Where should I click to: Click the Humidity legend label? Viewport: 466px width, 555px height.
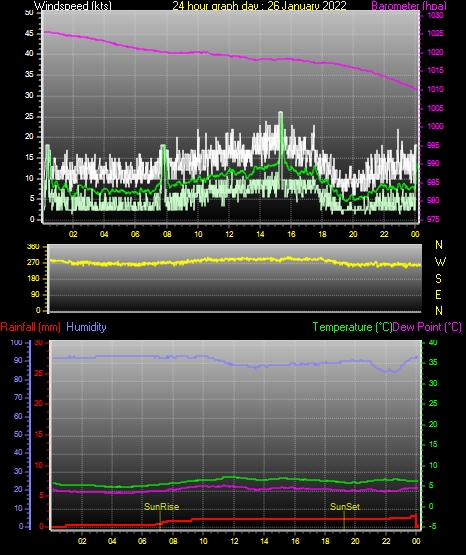click(86, 327)
